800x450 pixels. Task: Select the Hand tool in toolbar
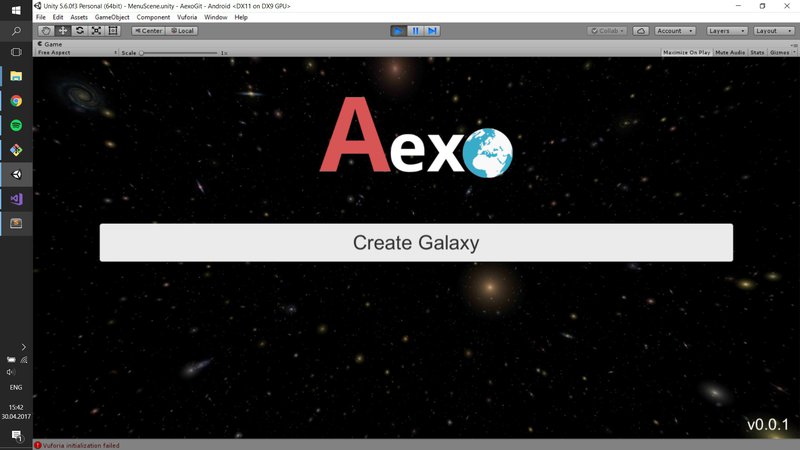point(46,31)
